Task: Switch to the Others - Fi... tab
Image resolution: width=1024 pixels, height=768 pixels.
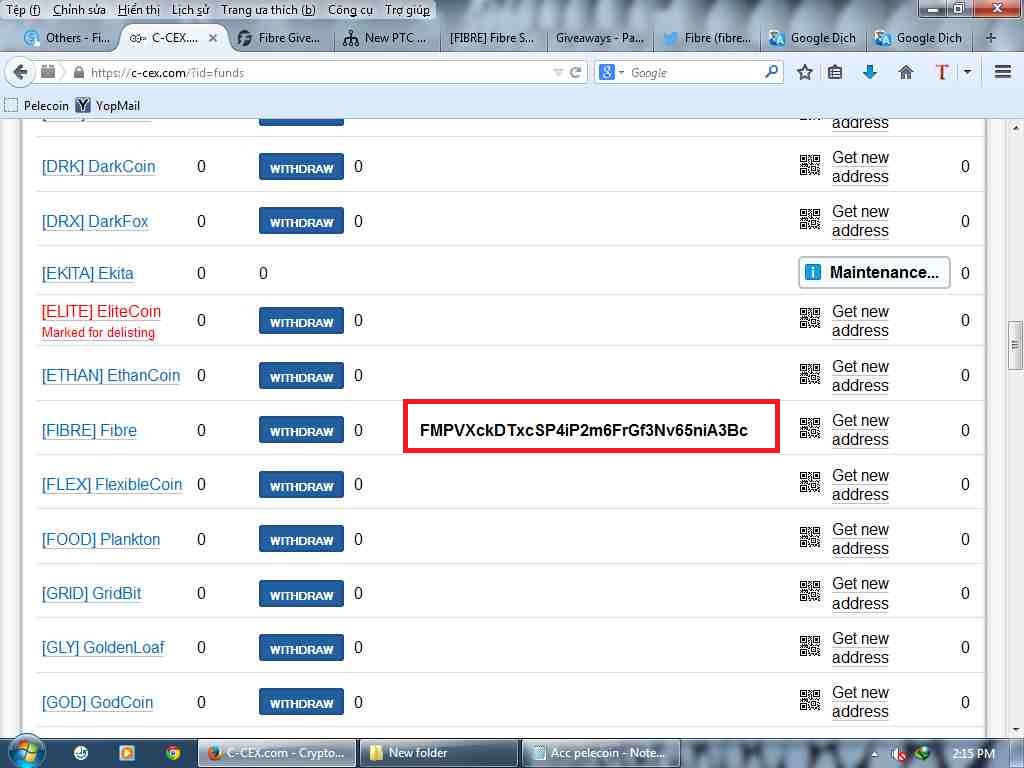Action: click(x=67, y=38)
